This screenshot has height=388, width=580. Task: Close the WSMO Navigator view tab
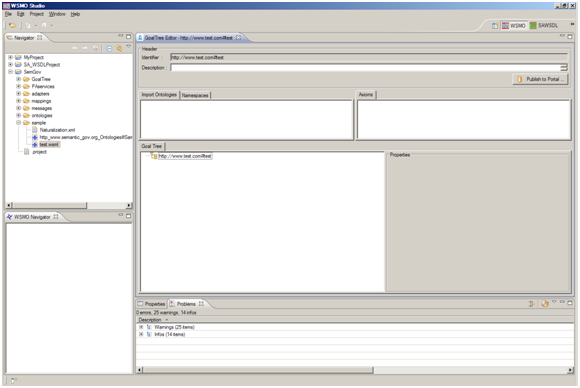[x=56, y=217]
